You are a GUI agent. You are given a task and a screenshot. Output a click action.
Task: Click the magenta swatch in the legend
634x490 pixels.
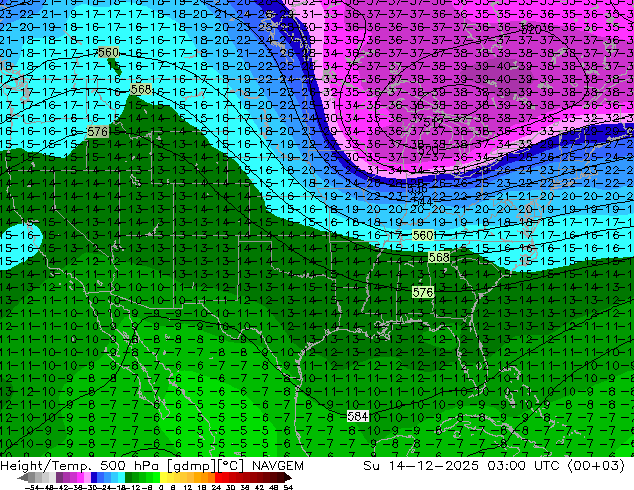[x=80, y=478]
